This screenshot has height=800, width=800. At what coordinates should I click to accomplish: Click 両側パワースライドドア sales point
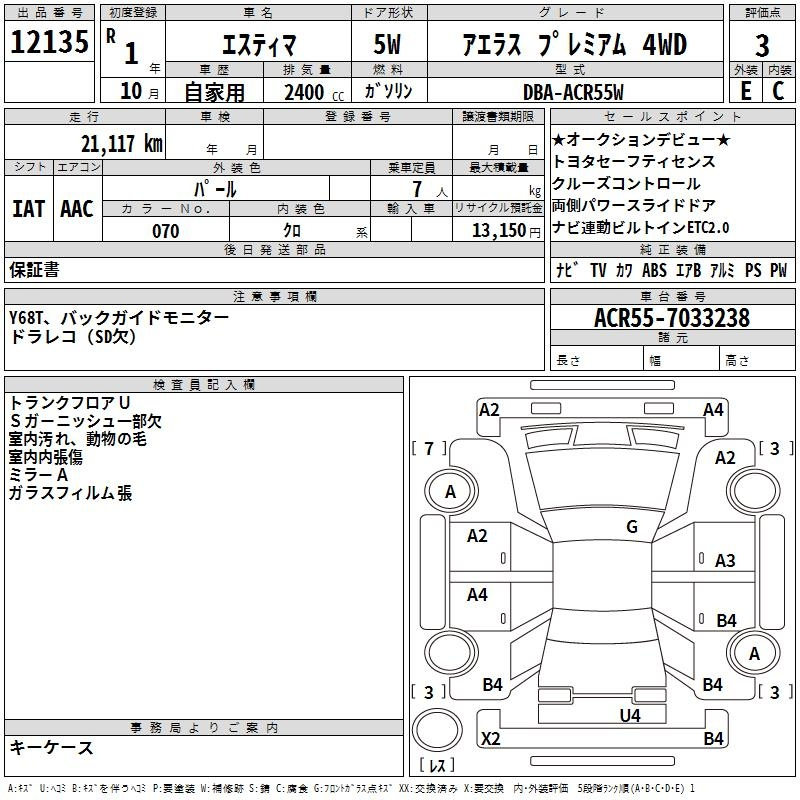[634, 205]
